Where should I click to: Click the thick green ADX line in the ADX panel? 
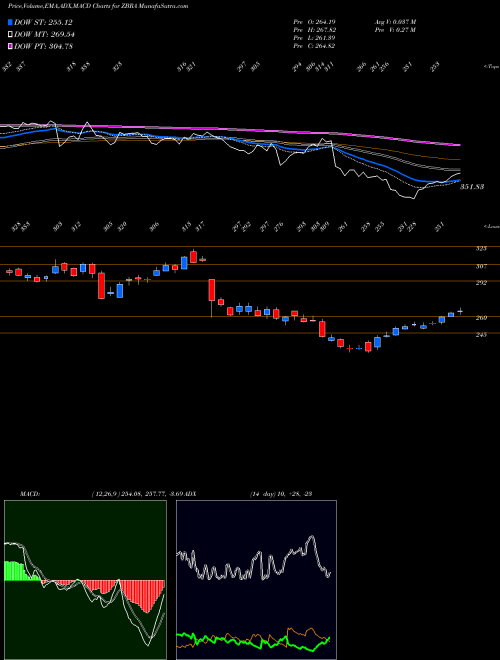(253, 641)
